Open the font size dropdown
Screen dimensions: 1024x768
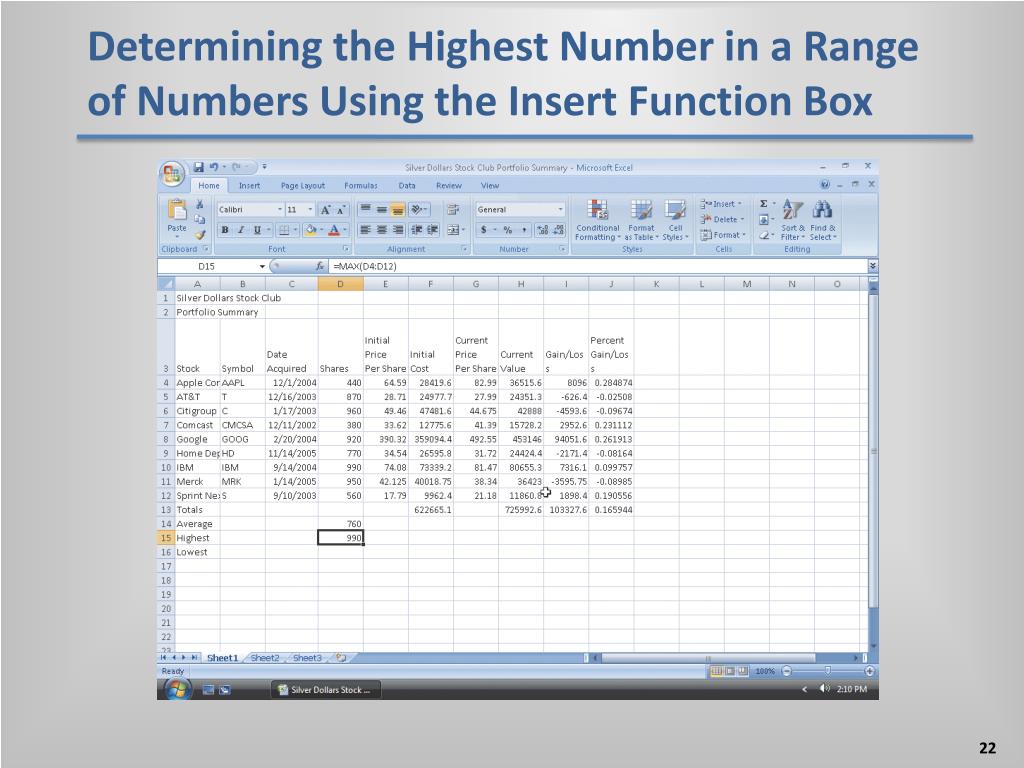click(x=310, y=210)
